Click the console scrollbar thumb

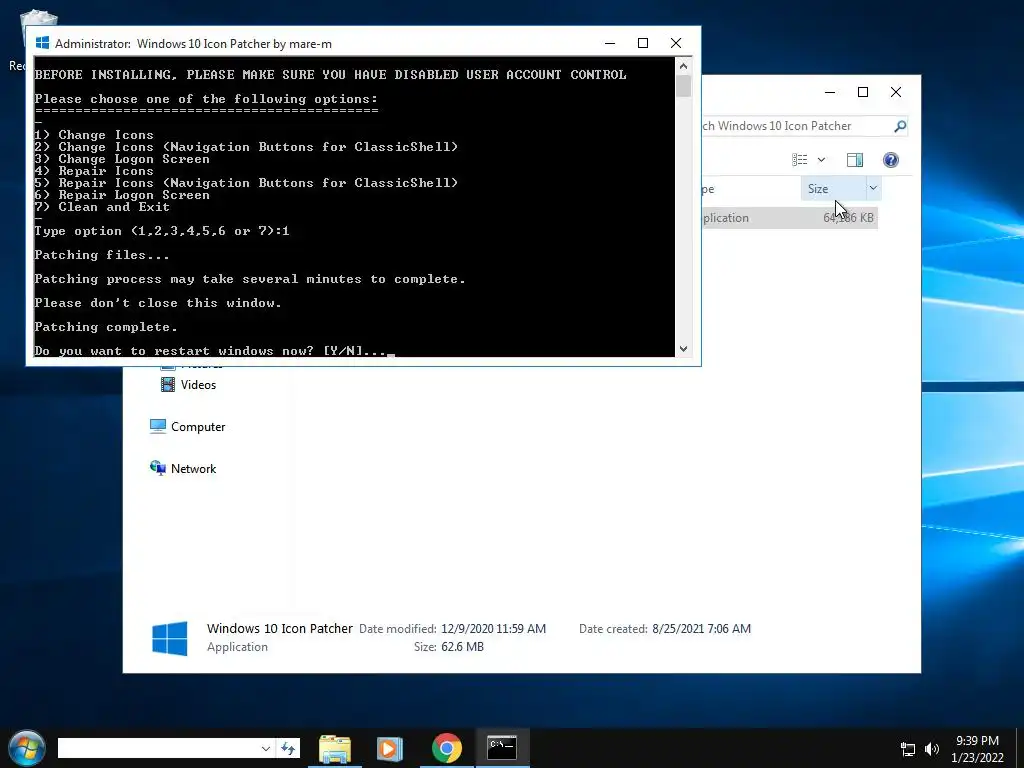click(683, 86)
